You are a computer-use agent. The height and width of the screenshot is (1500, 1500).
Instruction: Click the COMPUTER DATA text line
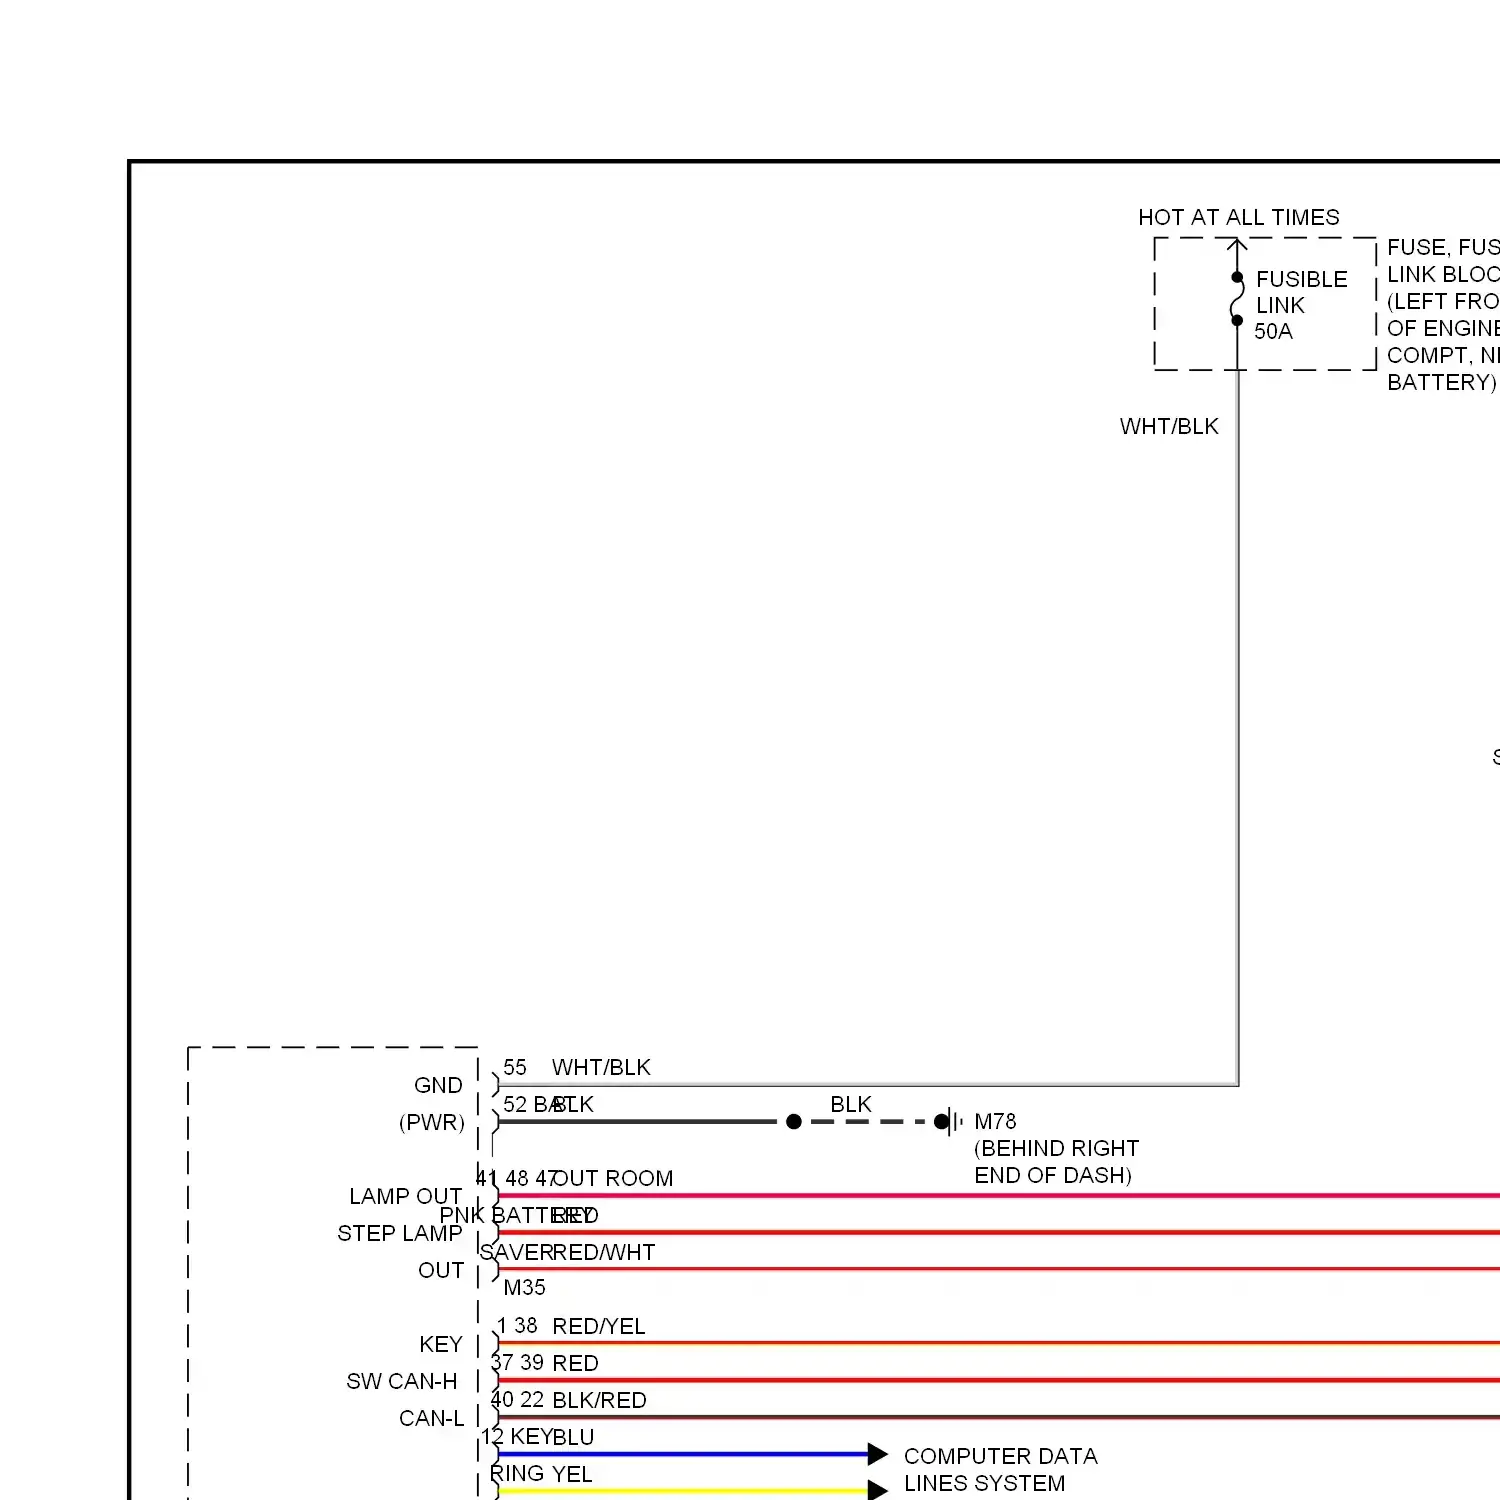tap(1000, 1456)
